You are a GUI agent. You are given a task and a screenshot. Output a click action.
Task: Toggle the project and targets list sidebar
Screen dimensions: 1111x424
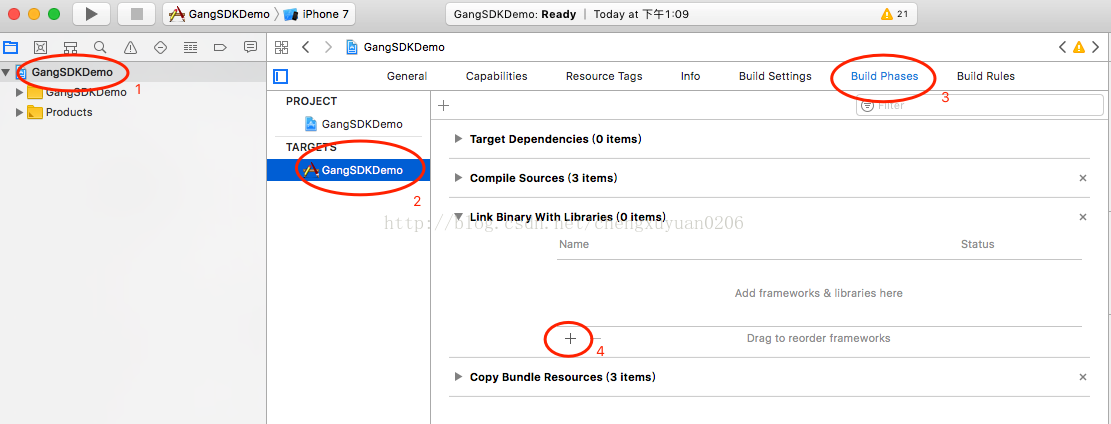click(281, 76)
